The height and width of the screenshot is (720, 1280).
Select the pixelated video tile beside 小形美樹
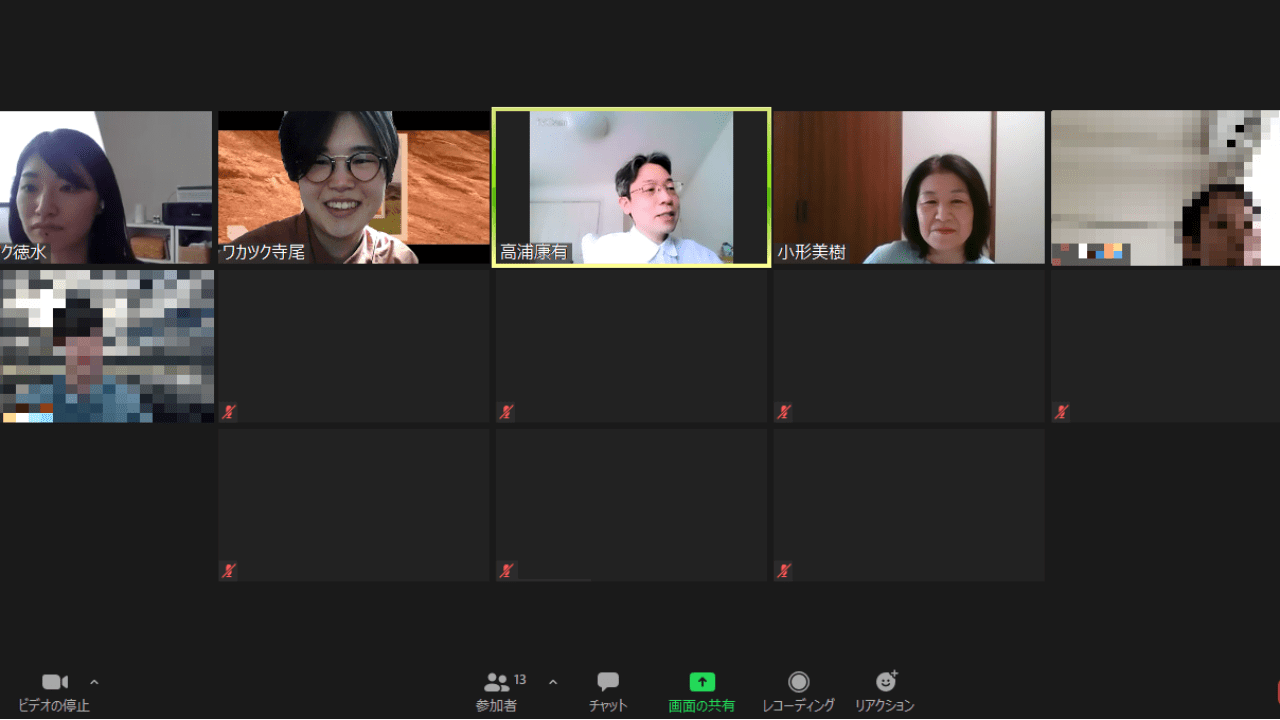tap(1165, 187)
